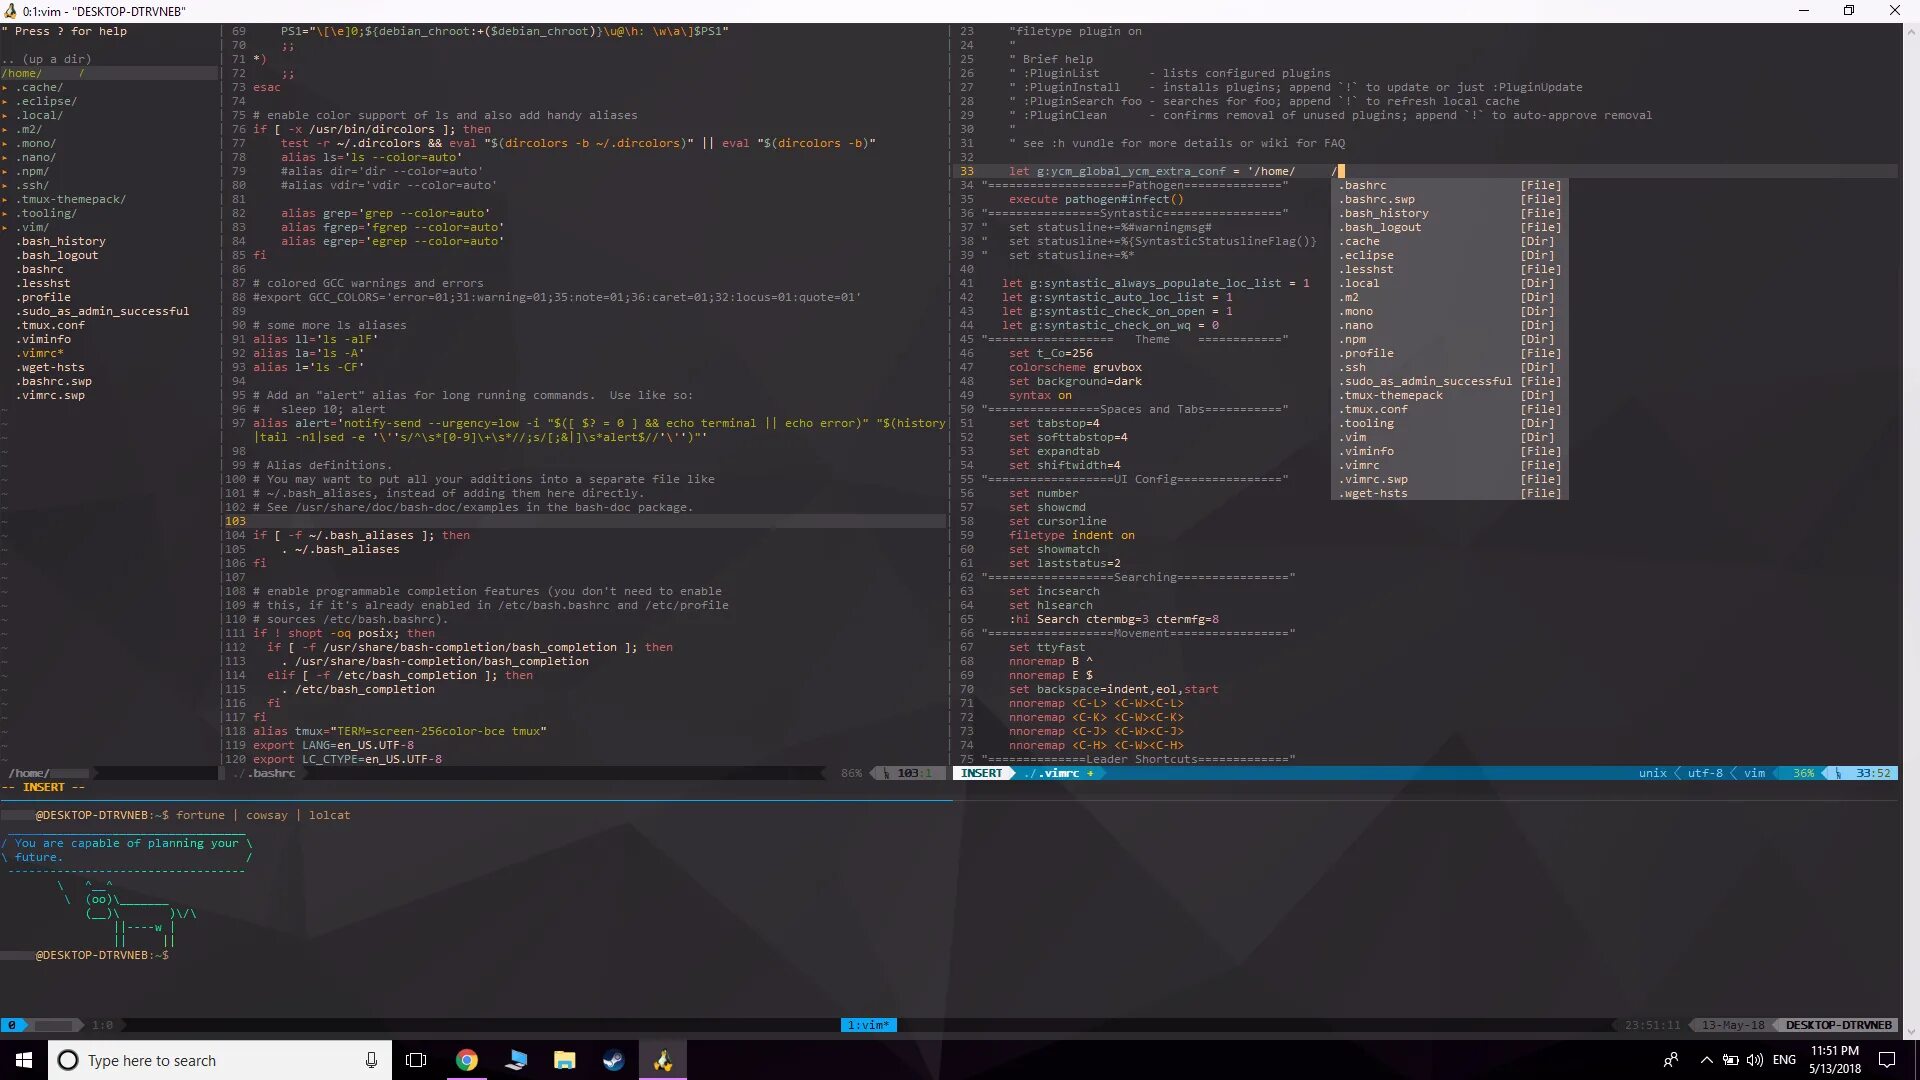Choose .tmux.conf from the completion list

point(1375,409)
